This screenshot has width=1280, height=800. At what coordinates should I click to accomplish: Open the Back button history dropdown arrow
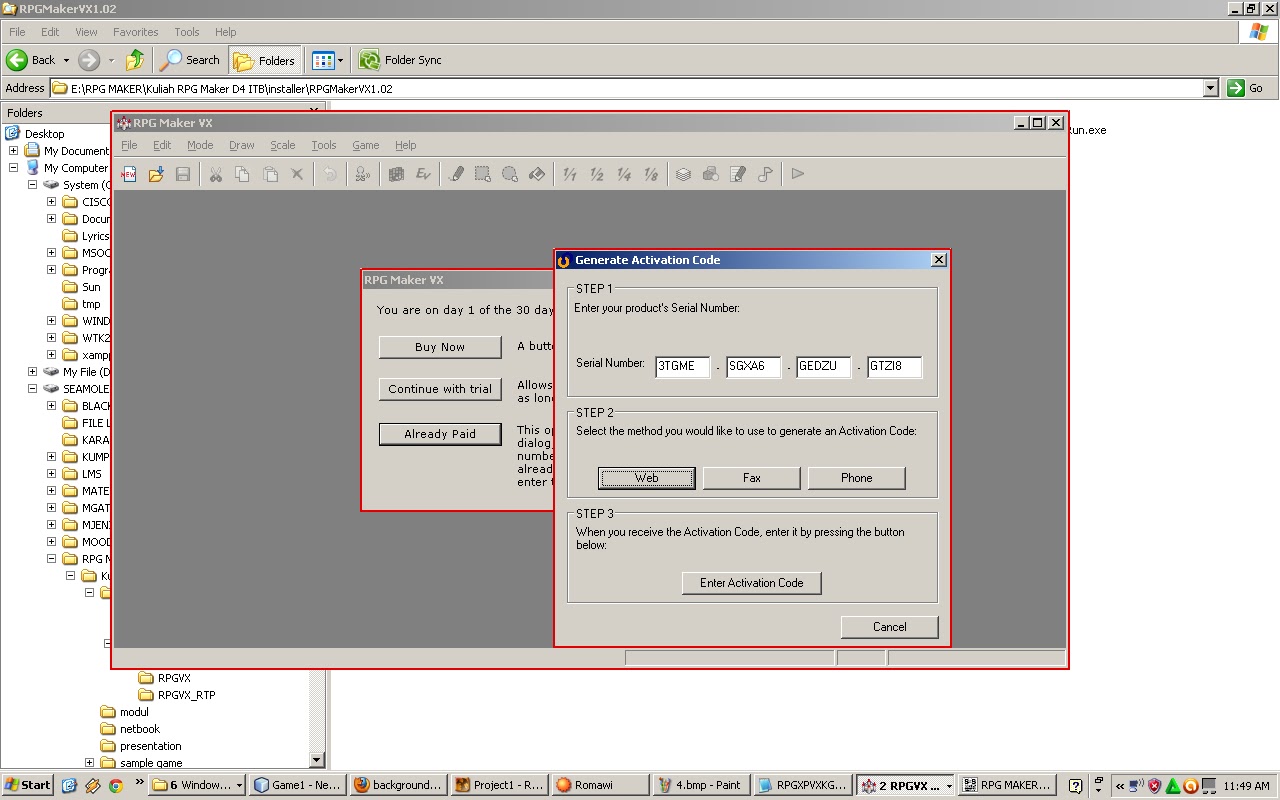66,60
